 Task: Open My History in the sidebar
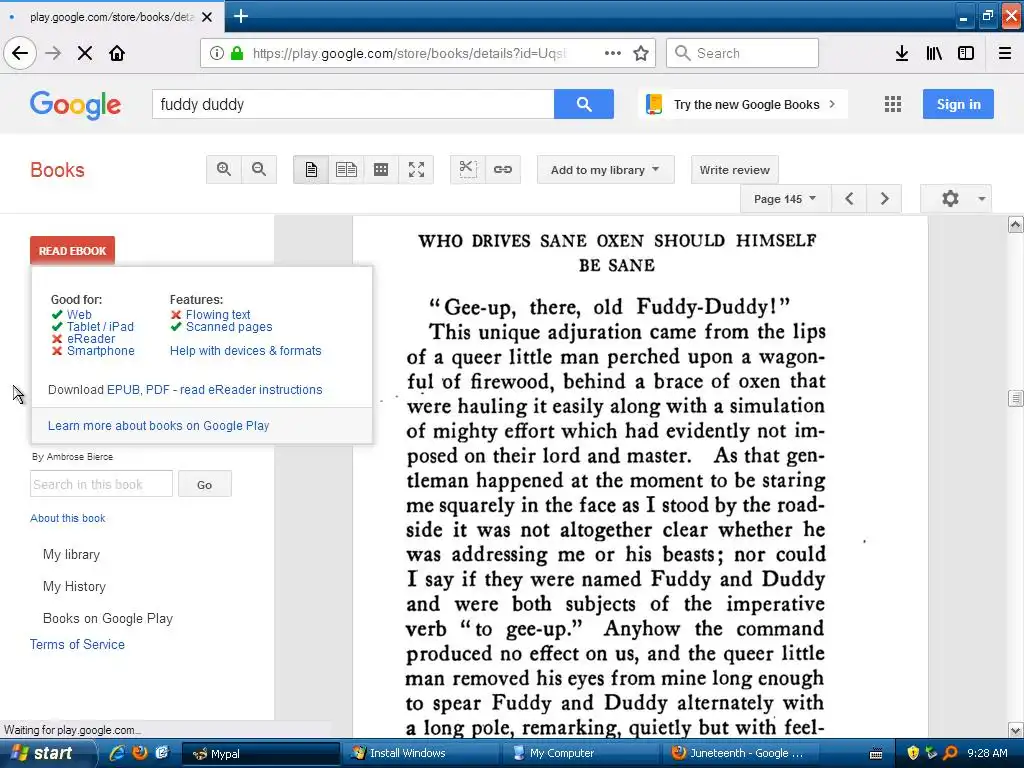pyautogui.click(x=74, y=586)
